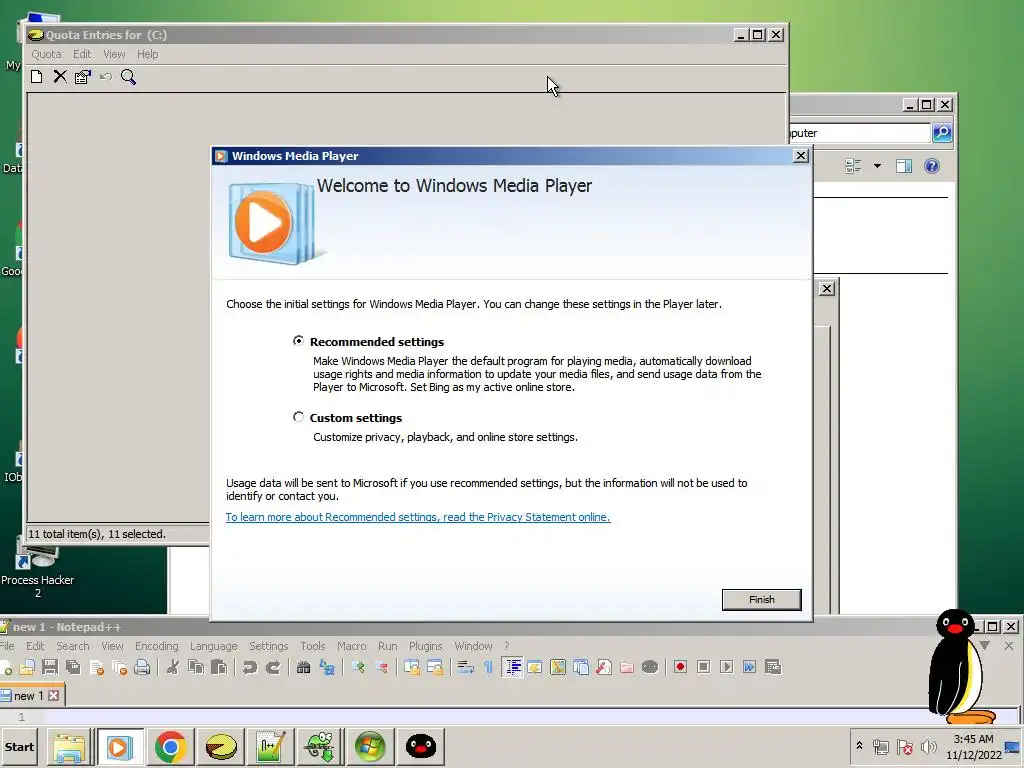Click Paste icon in Notepad++ toolbar

(x=219, y=667)
